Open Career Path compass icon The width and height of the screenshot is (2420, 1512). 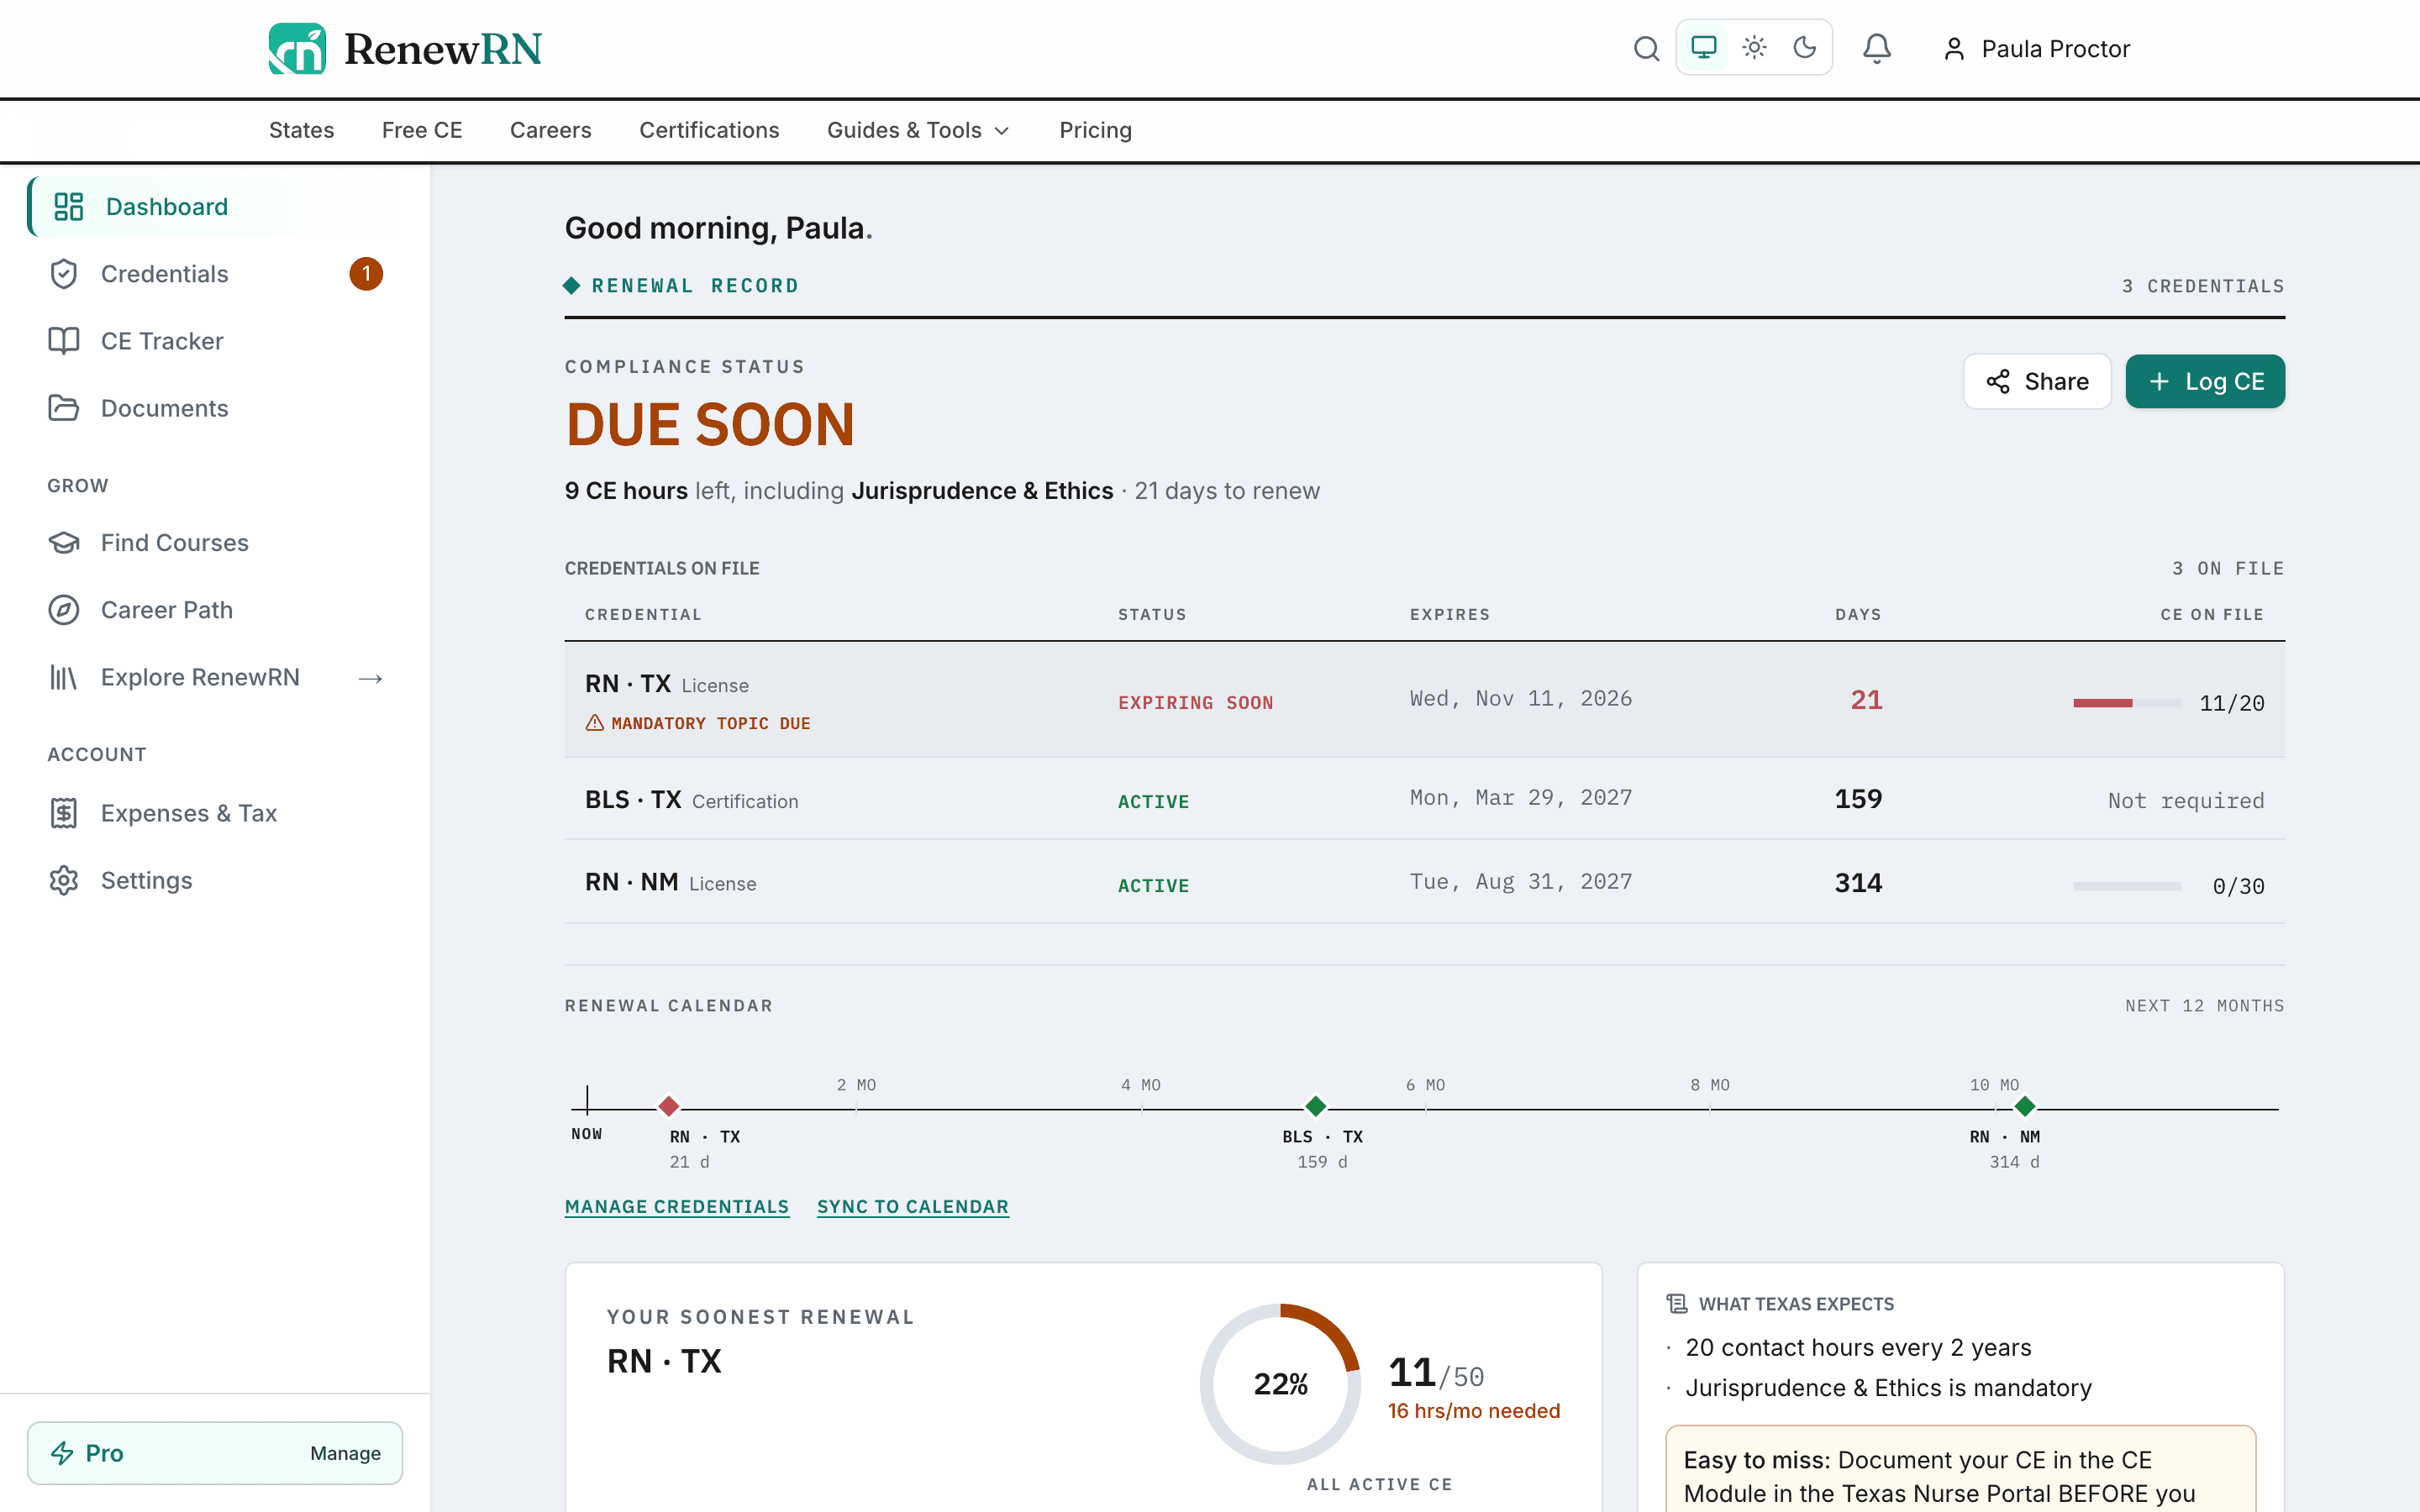coord(64,610)
